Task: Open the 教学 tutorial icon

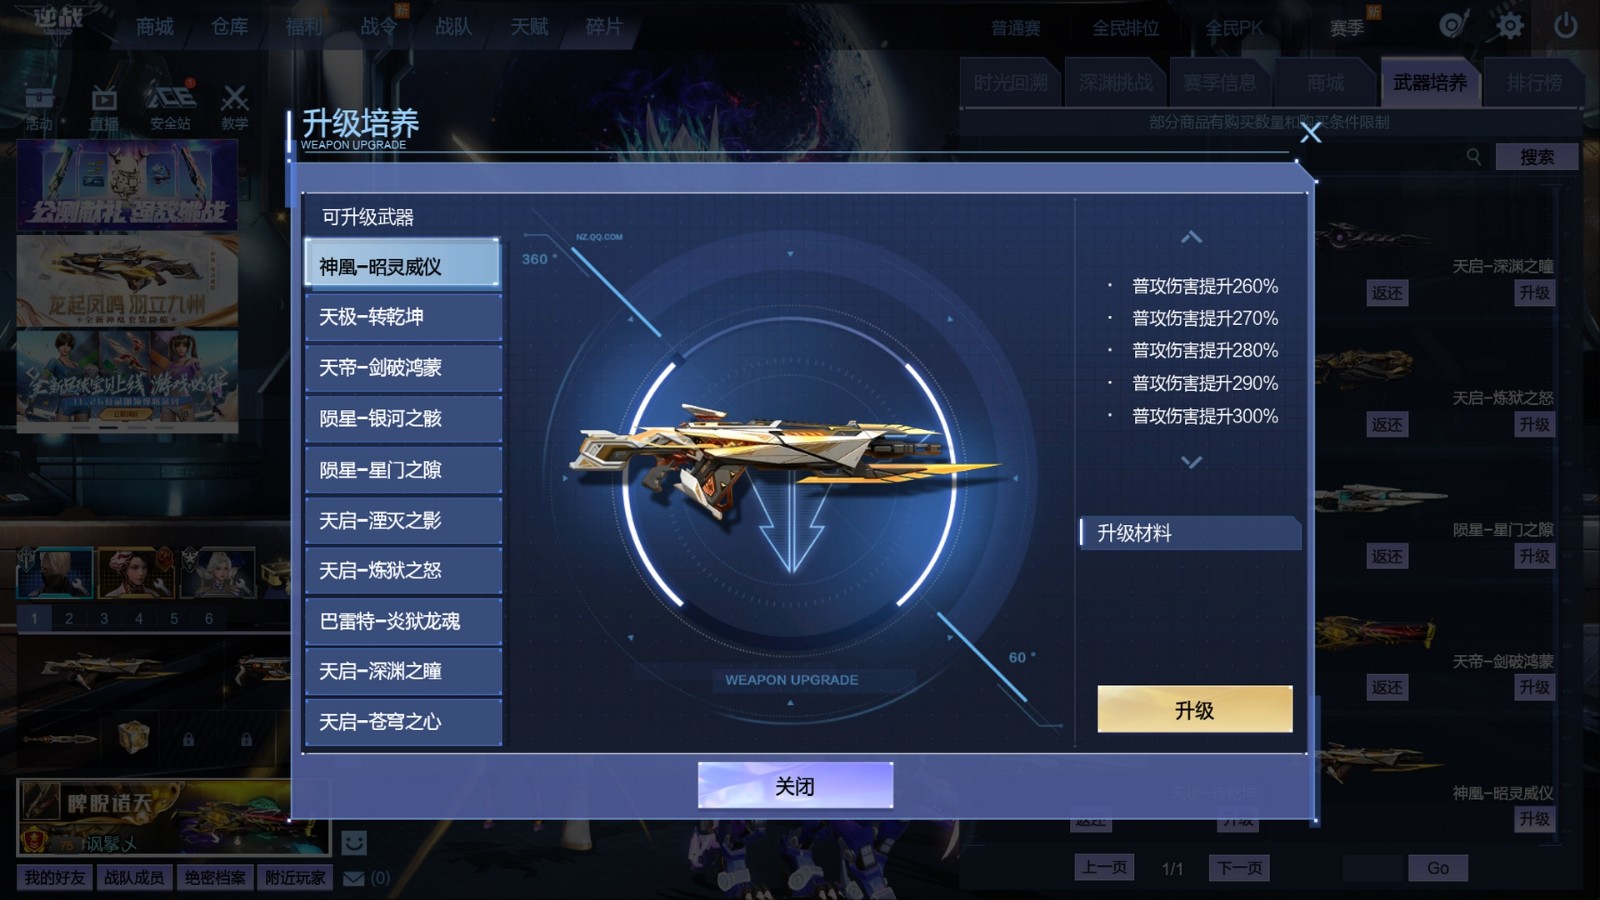Action: 235,107
